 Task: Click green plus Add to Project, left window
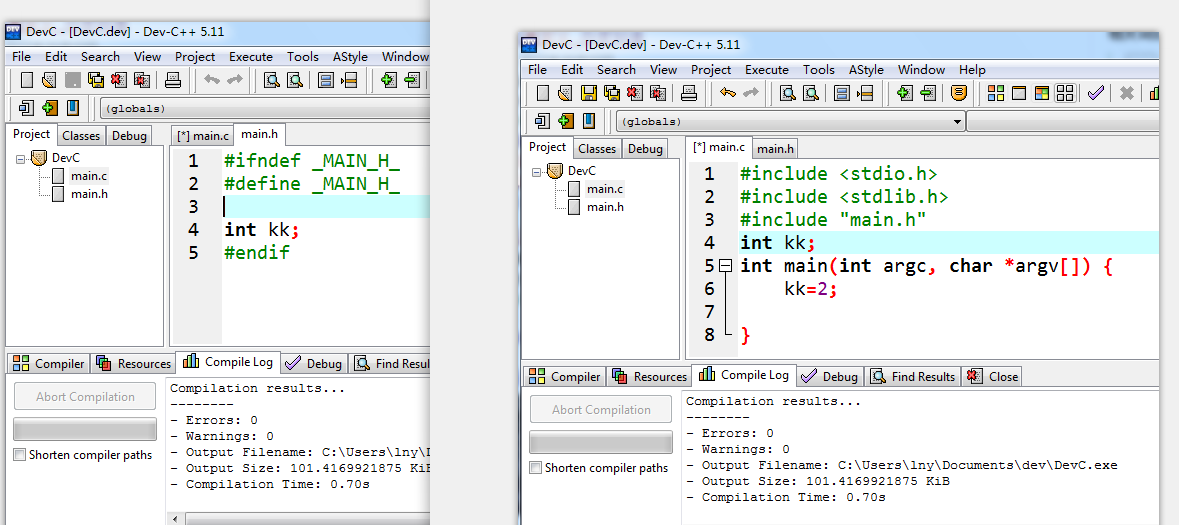point(389,80)
